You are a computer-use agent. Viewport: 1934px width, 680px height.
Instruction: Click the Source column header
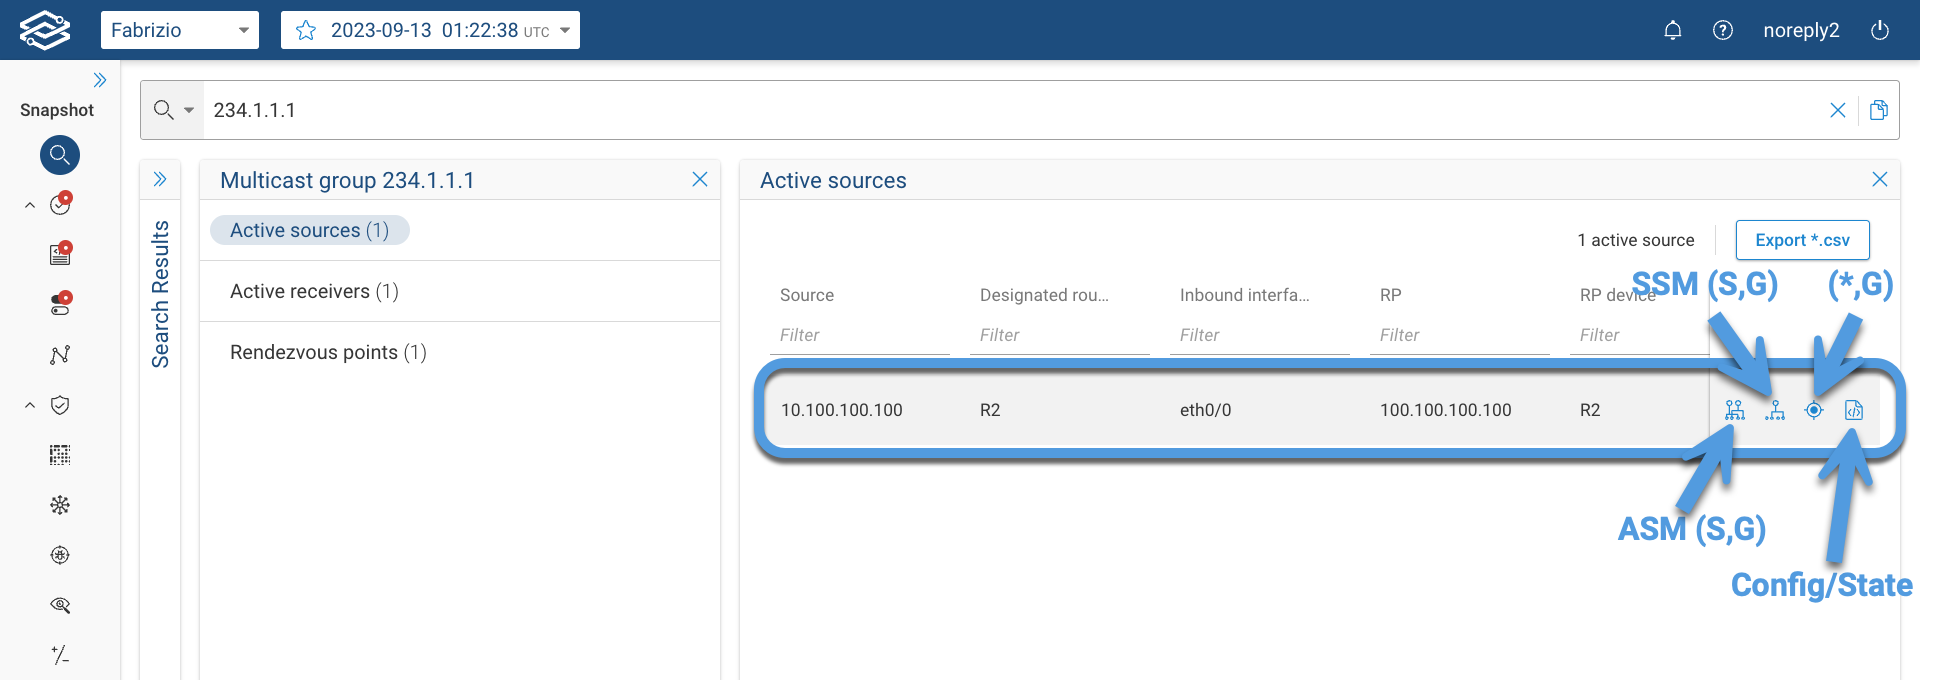[807, 295]
